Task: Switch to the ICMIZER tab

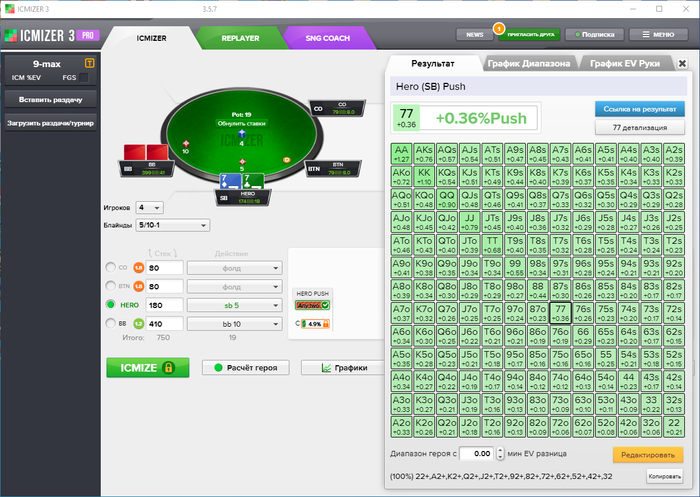Action: [151, 38]
